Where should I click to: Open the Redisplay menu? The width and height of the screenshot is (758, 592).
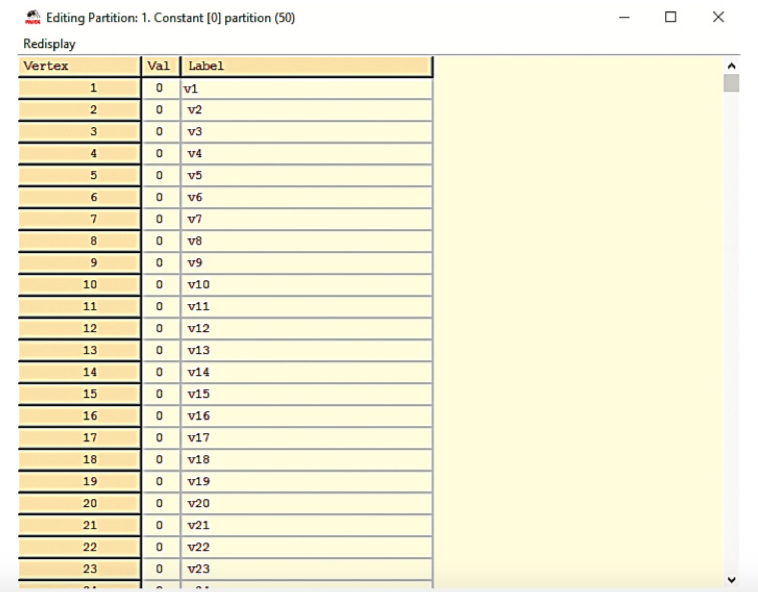click(x=49, y=44)
